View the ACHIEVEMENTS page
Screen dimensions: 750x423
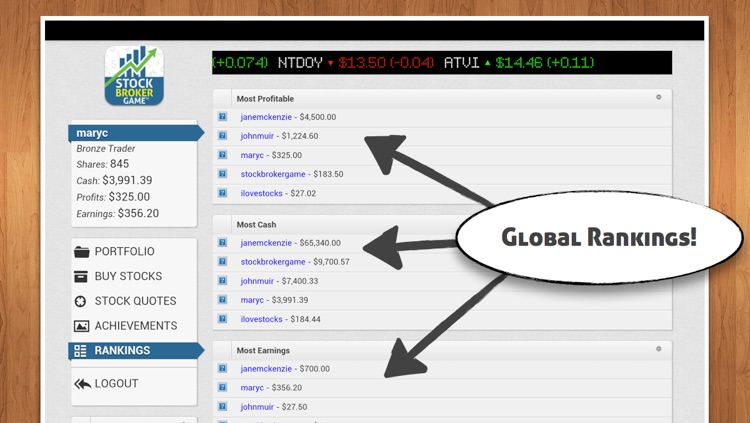(136, 326)
